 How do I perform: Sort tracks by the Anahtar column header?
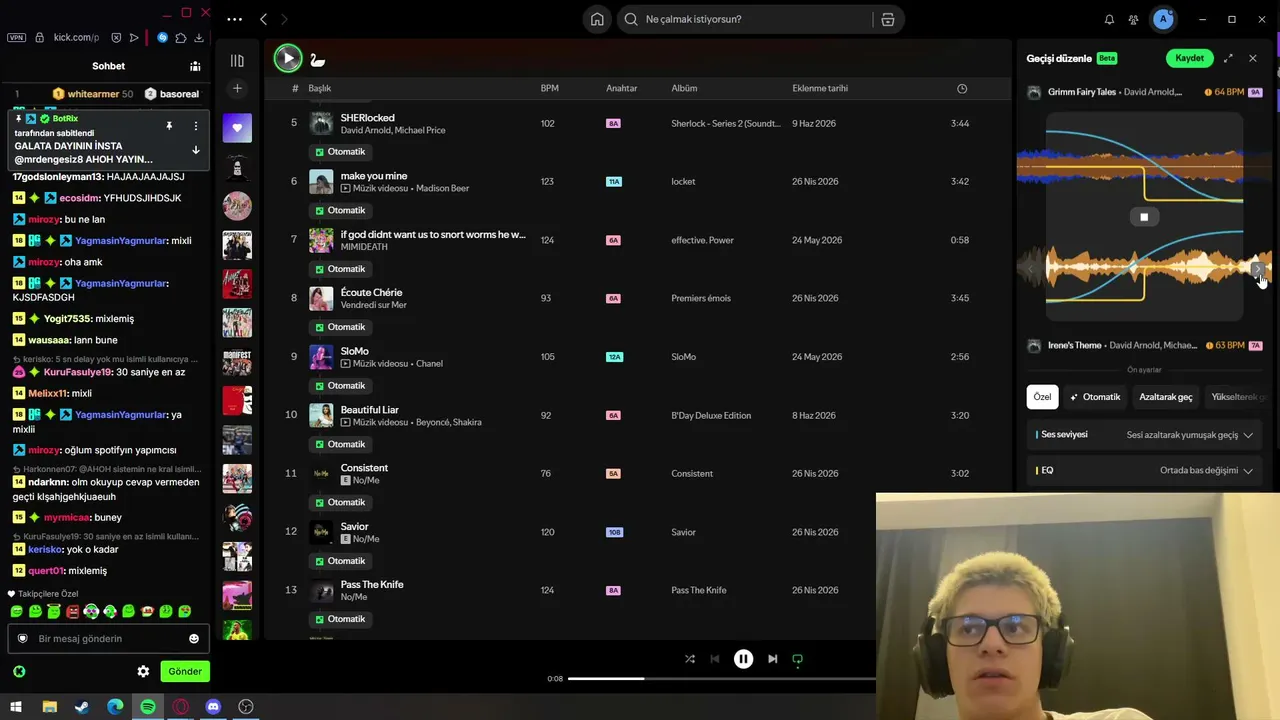tap(621, 88)
